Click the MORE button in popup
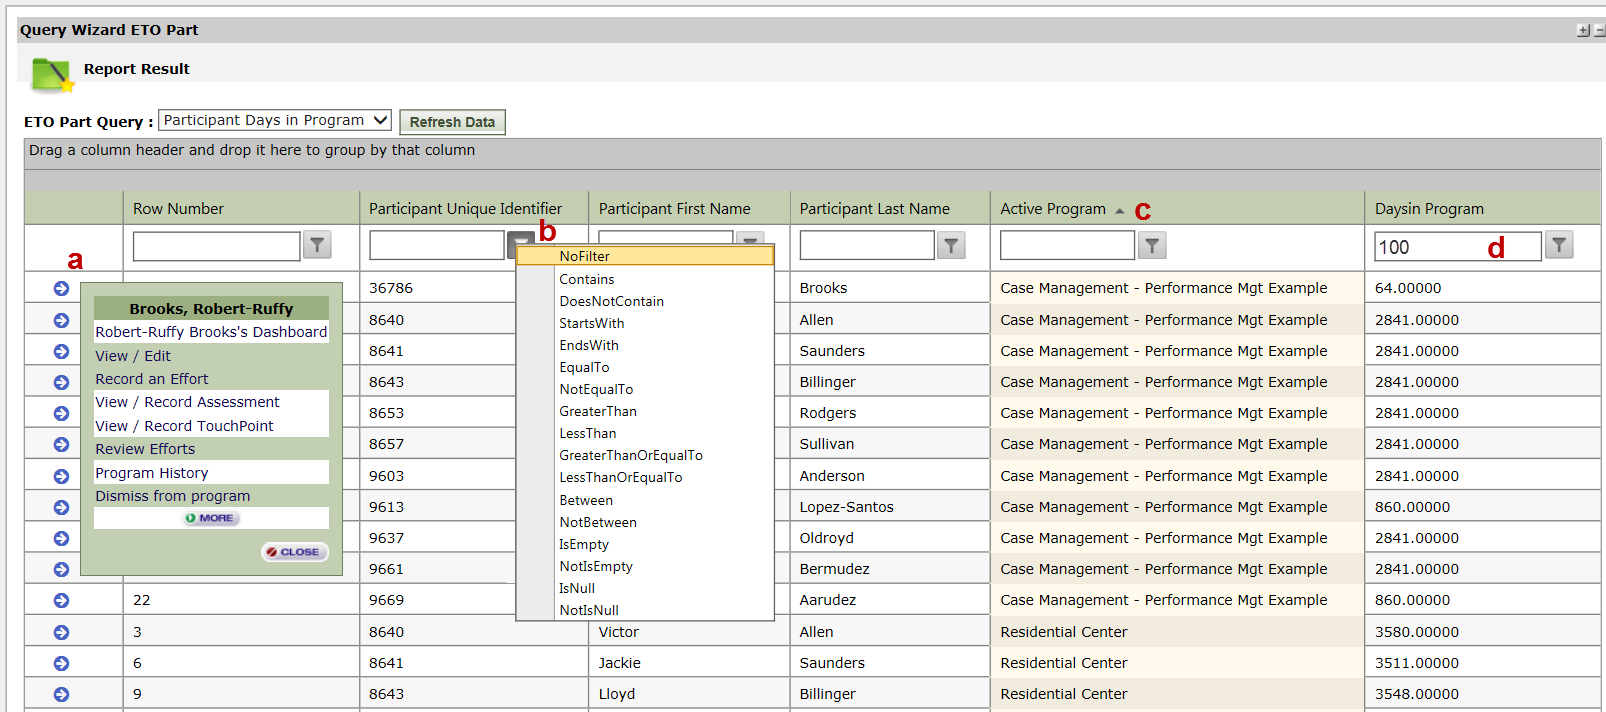 coord(210,518)
